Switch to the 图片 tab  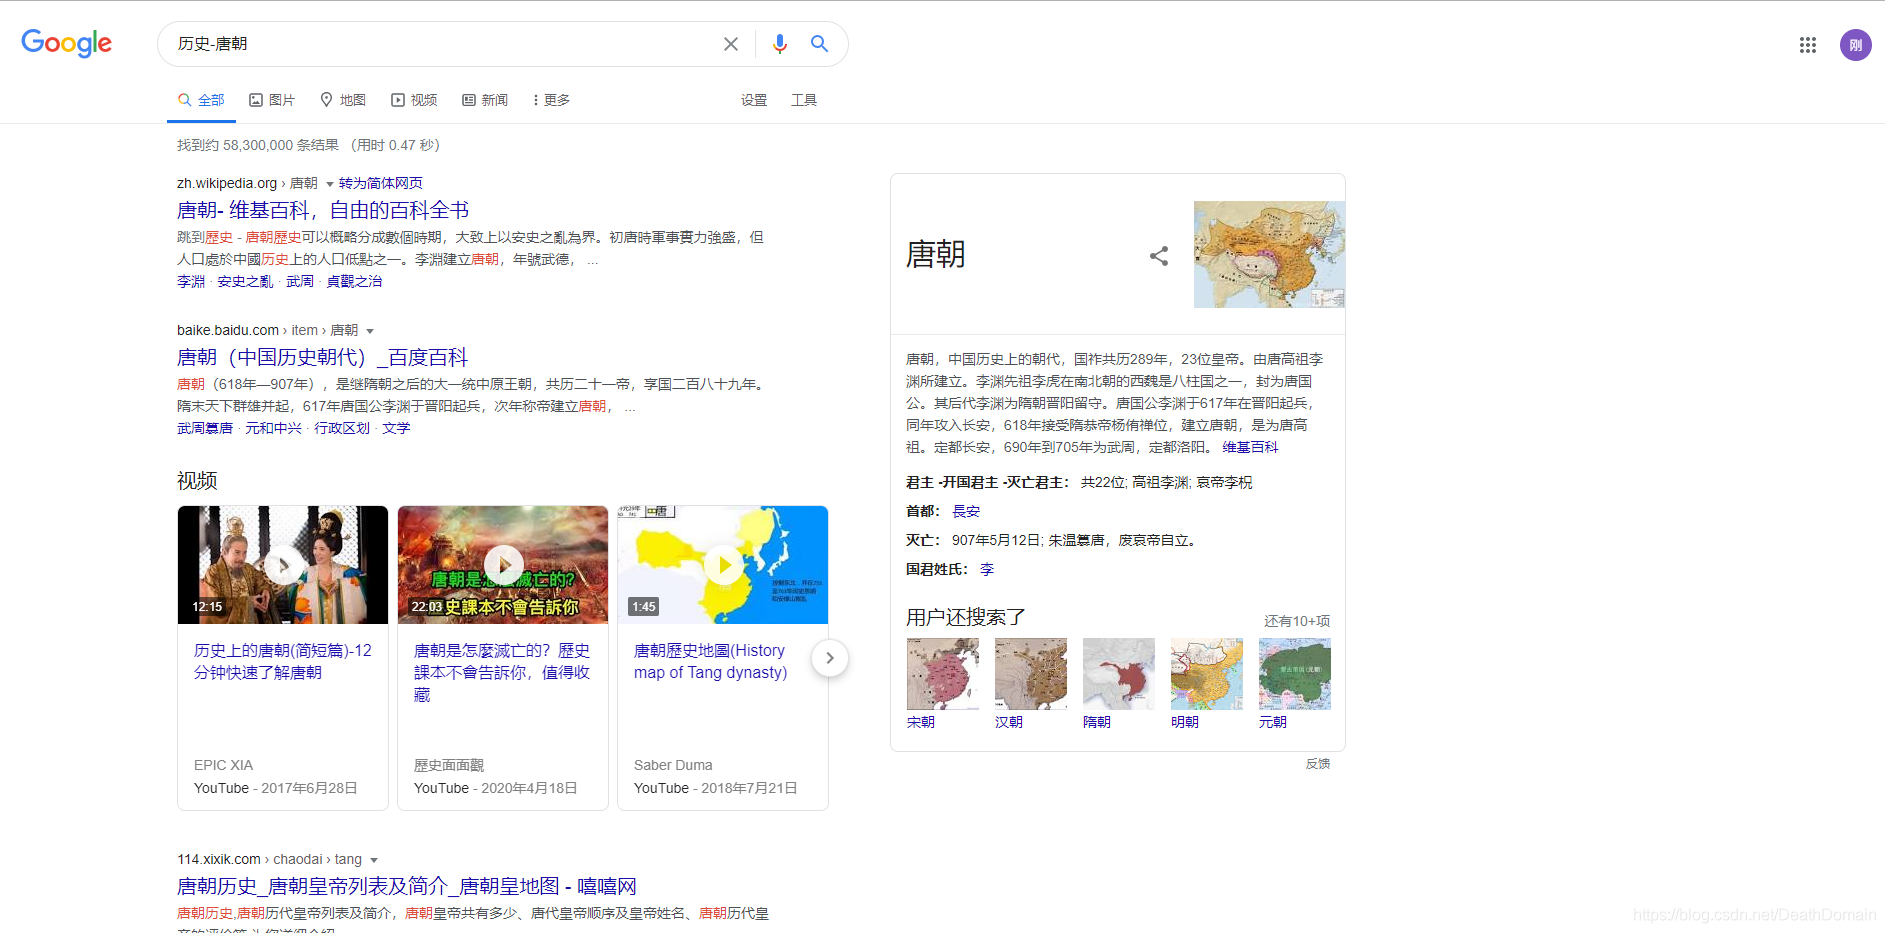click(272, 100)
